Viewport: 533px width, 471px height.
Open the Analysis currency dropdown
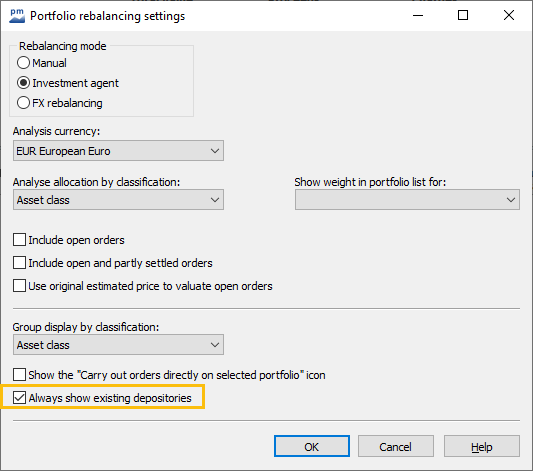(x=118, y=151)
